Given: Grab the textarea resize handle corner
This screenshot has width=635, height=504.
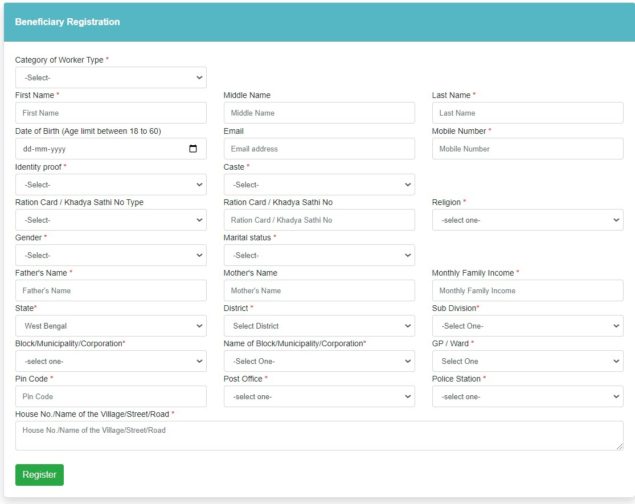Looking at the screenshot, I should pos(619,446).
